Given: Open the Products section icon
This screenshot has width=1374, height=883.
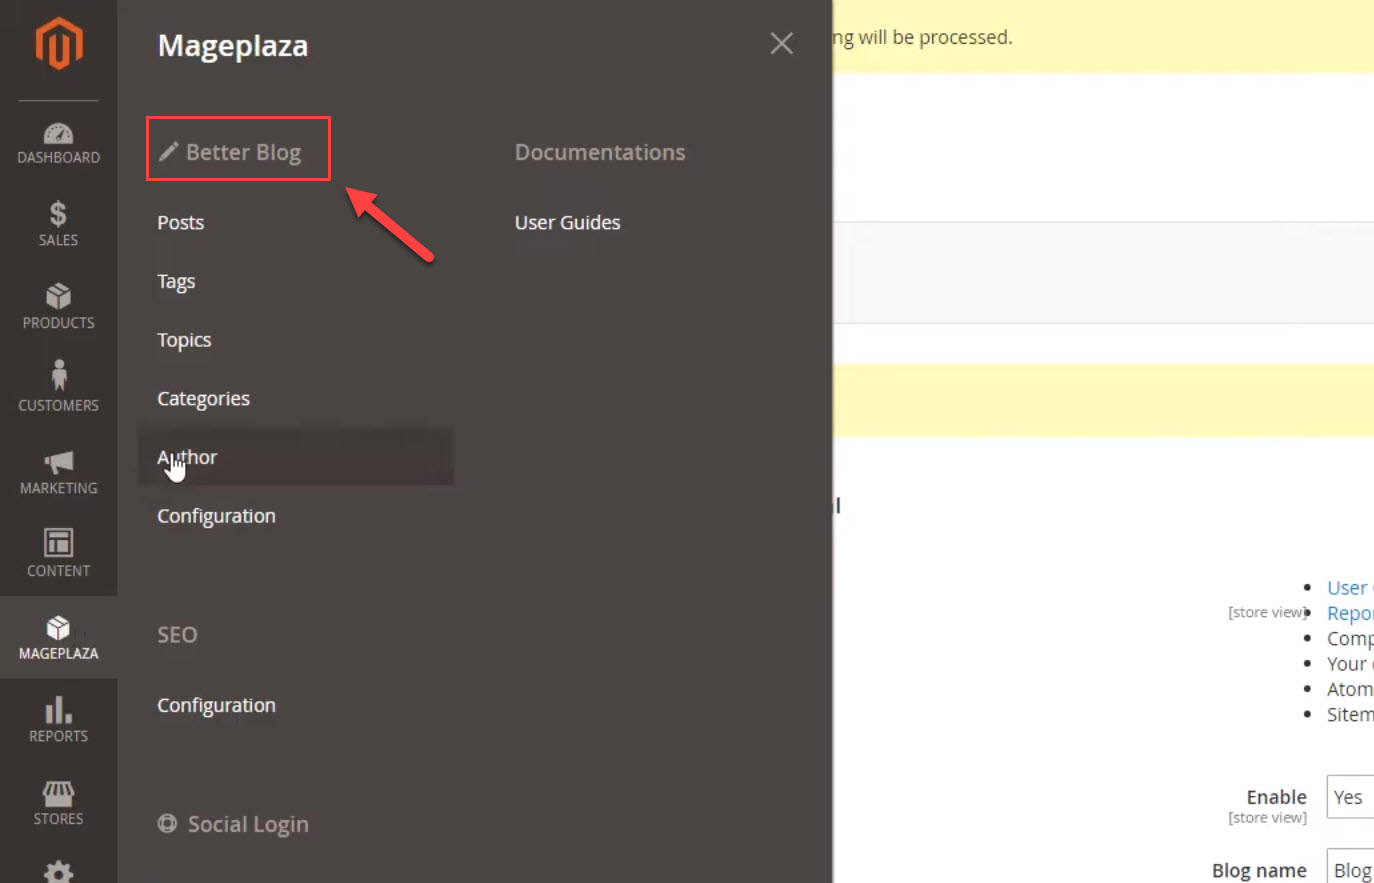Looking at the screenshot, I should coord(58,297).
